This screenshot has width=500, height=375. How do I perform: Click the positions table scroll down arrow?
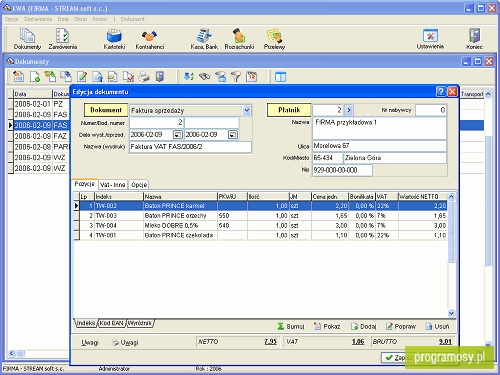(x=451, y=313)
